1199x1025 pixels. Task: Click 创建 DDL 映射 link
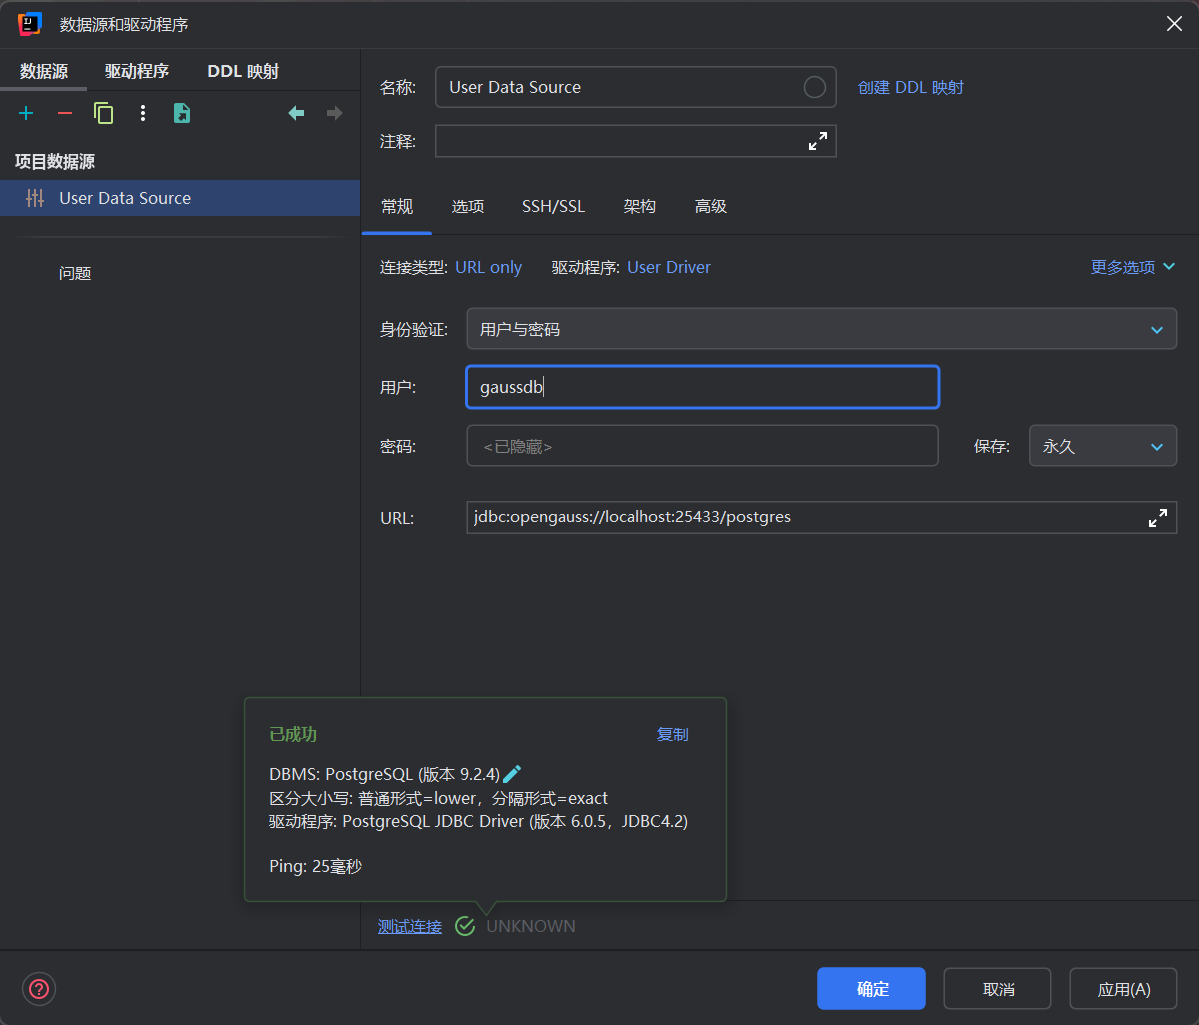tap(911, 87)
